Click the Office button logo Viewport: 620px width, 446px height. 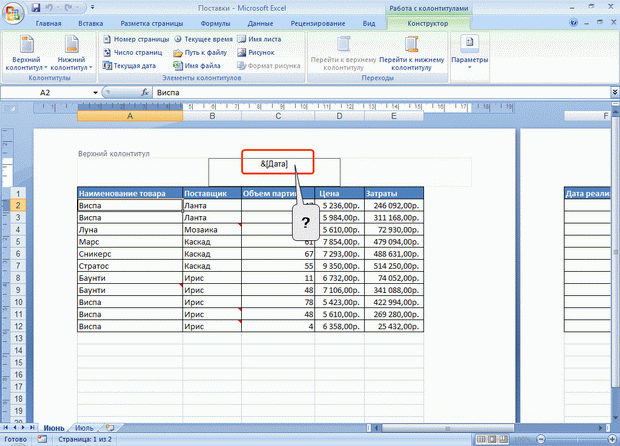coord(13,13)
